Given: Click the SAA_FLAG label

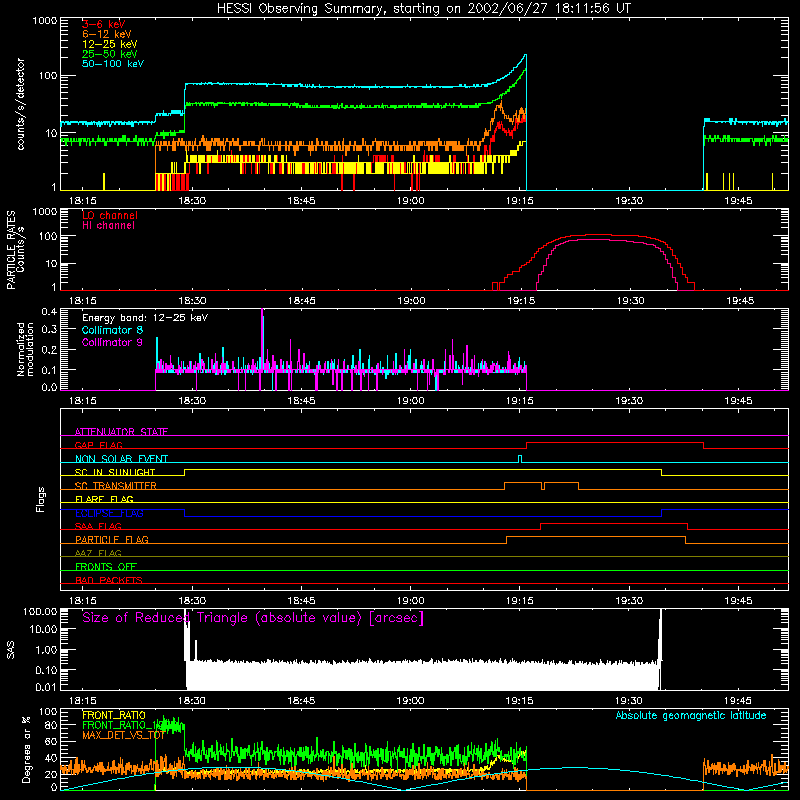Looking at the screenshot, I should [x=98, y=526].
